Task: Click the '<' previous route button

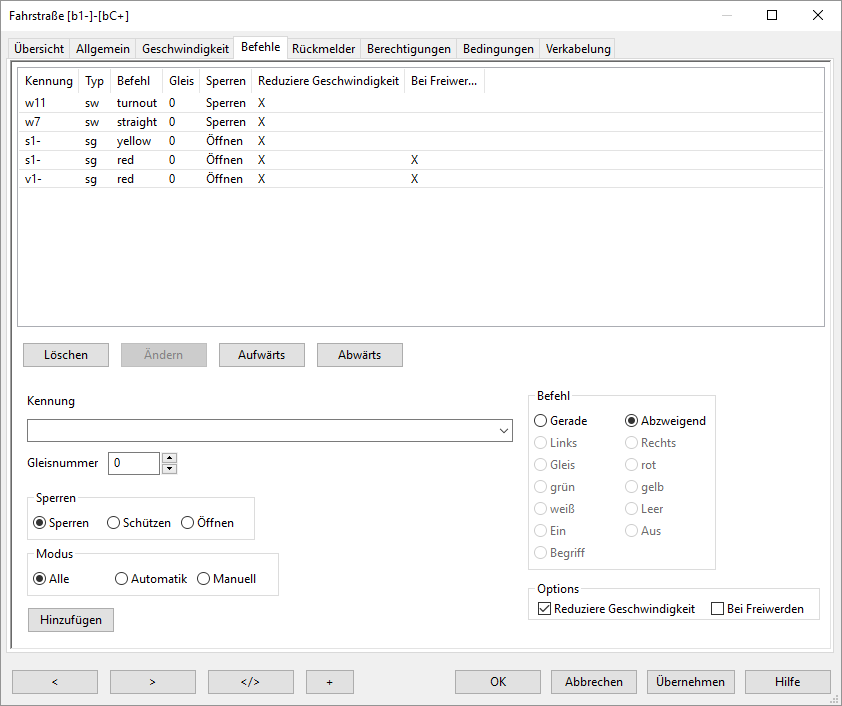Action: click(x=55, y=682)
